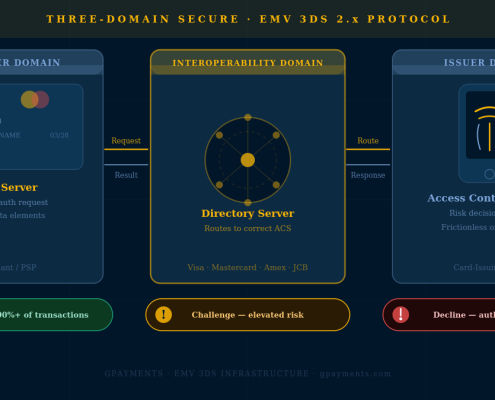Screen dimensions: 495x400
Task: Click the Interoperability Domain header
Action: click(248, 63)
